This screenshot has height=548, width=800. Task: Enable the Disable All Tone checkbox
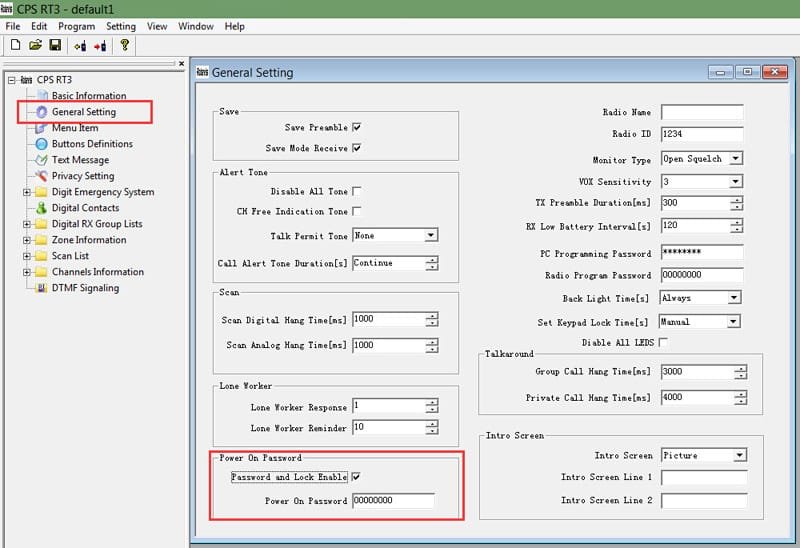pos(357,191)
